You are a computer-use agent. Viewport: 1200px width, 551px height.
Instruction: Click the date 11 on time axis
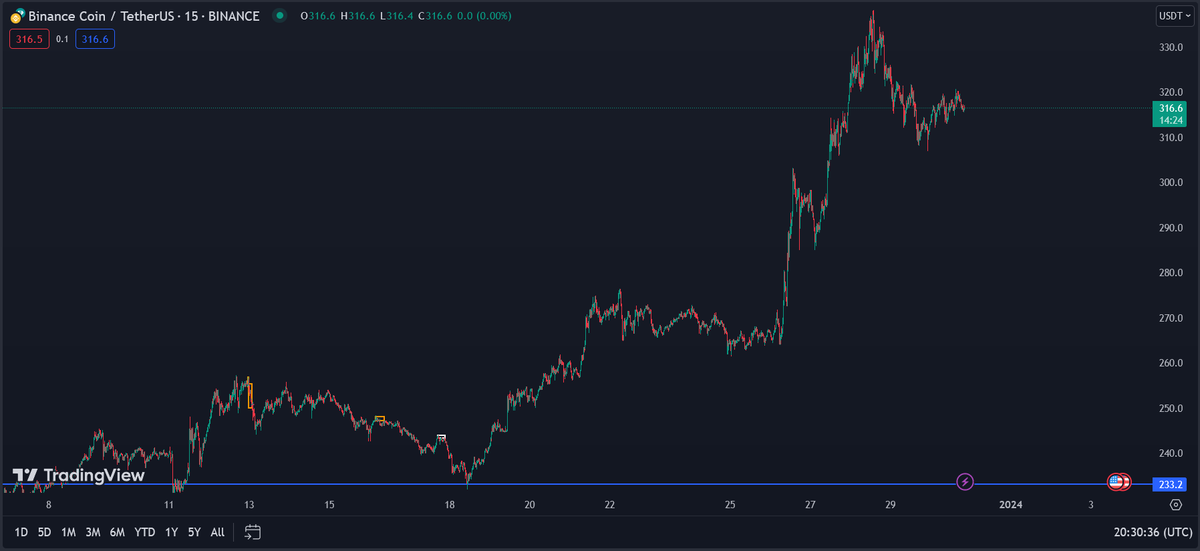pyautogui.click(x=169, y=505)
